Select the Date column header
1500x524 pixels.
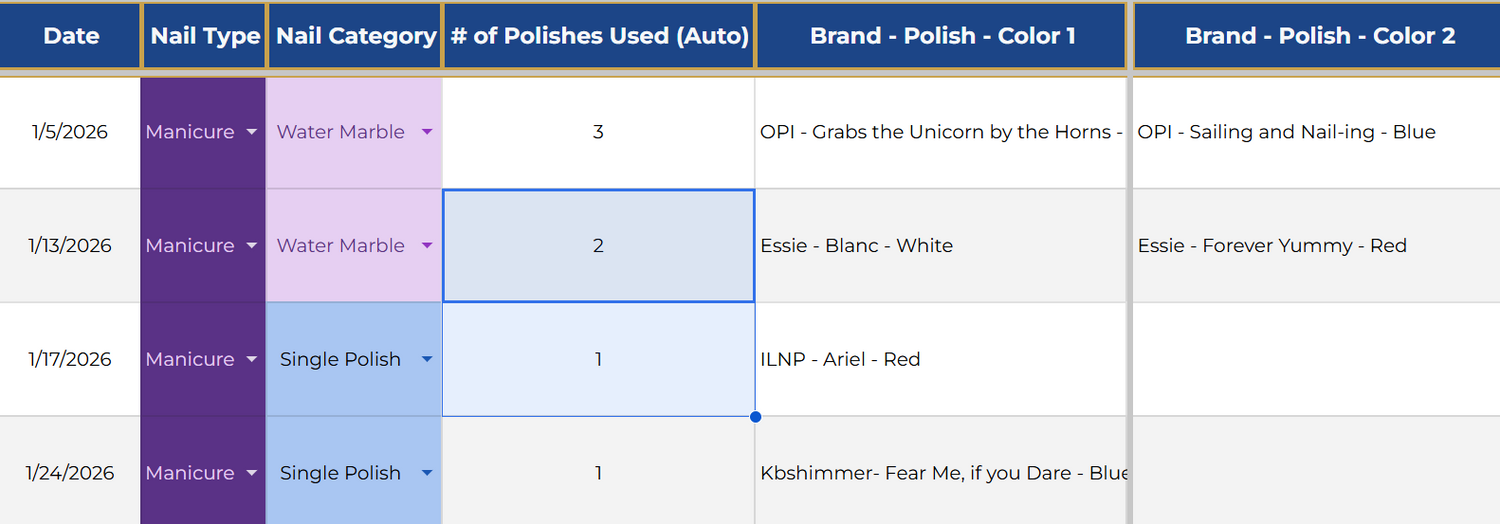(x=71, y=36)
